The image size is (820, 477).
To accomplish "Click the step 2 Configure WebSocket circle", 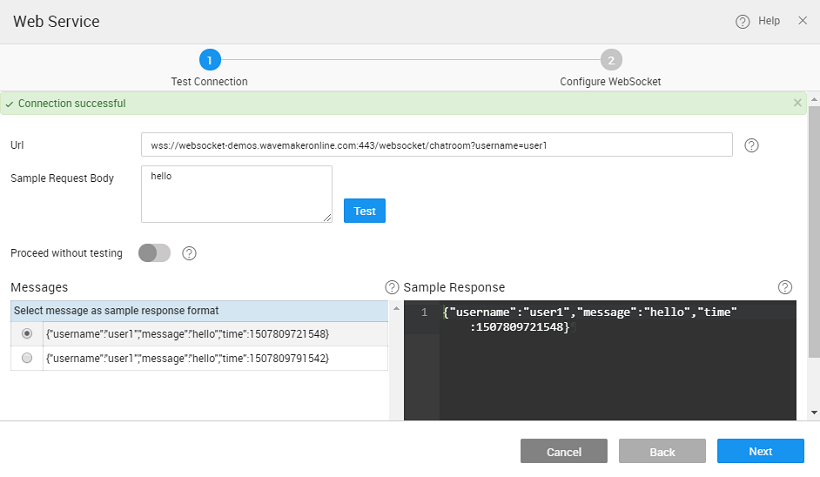I will (610, 59).
